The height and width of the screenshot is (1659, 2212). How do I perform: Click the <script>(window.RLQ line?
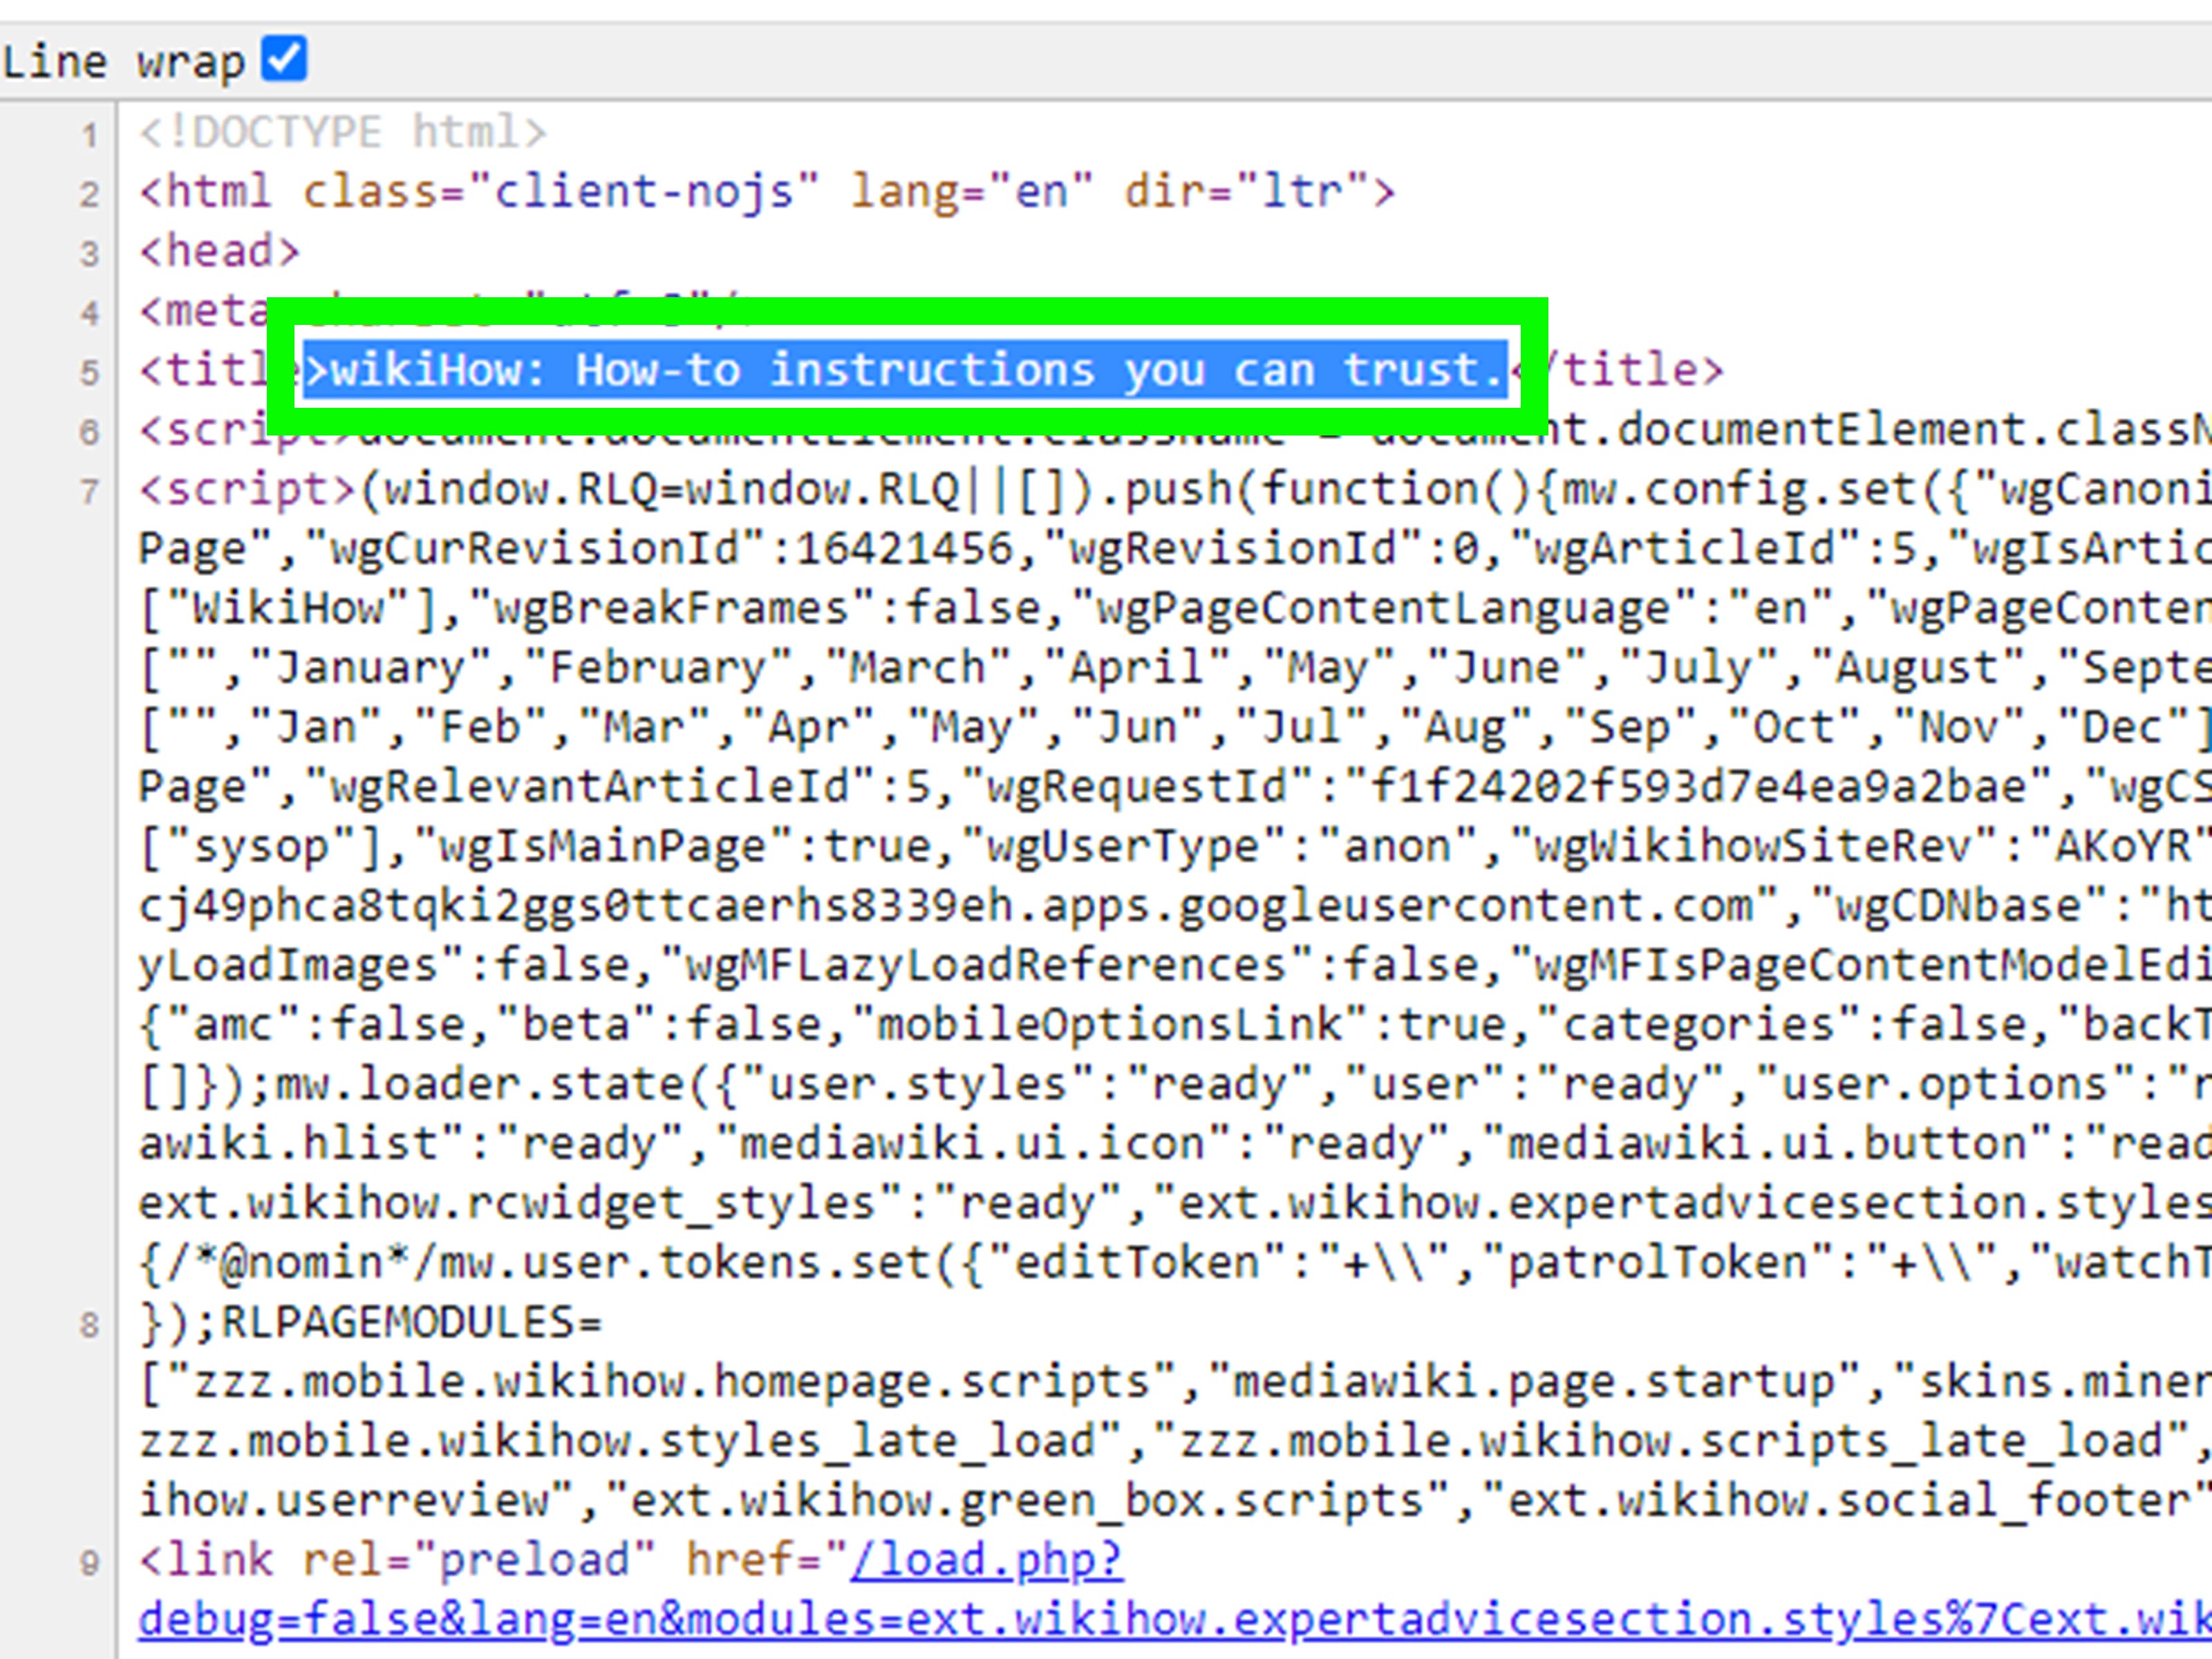(x=1174, y=489)
